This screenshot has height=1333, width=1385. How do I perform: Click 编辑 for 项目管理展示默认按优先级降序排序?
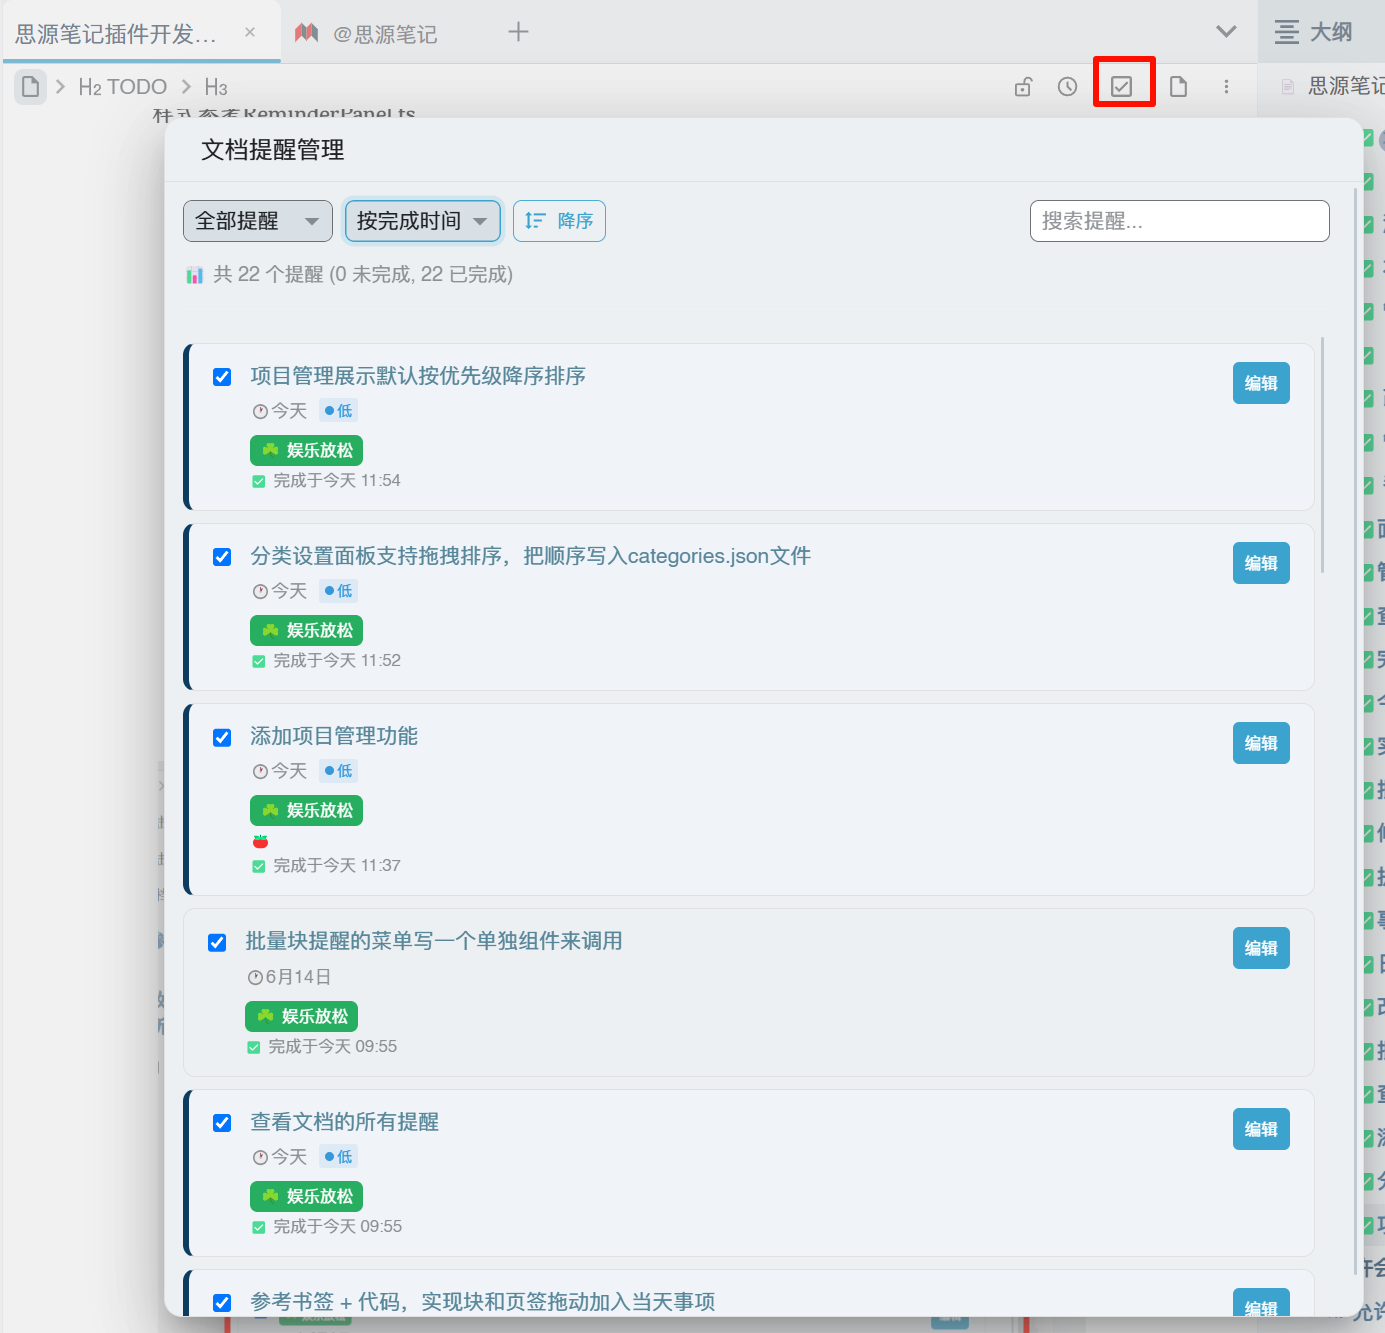[1261, 383]
